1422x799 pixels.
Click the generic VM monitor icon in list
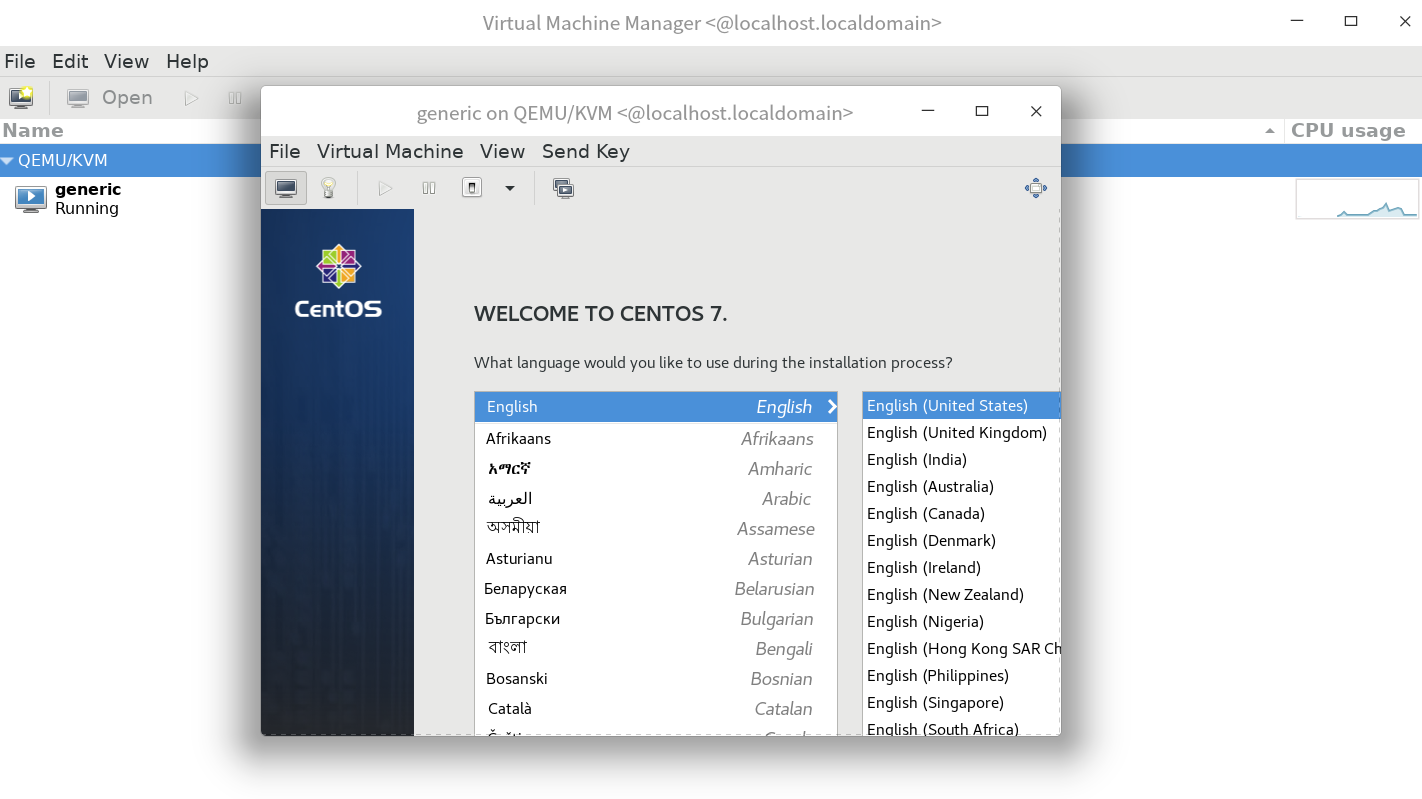31,199
